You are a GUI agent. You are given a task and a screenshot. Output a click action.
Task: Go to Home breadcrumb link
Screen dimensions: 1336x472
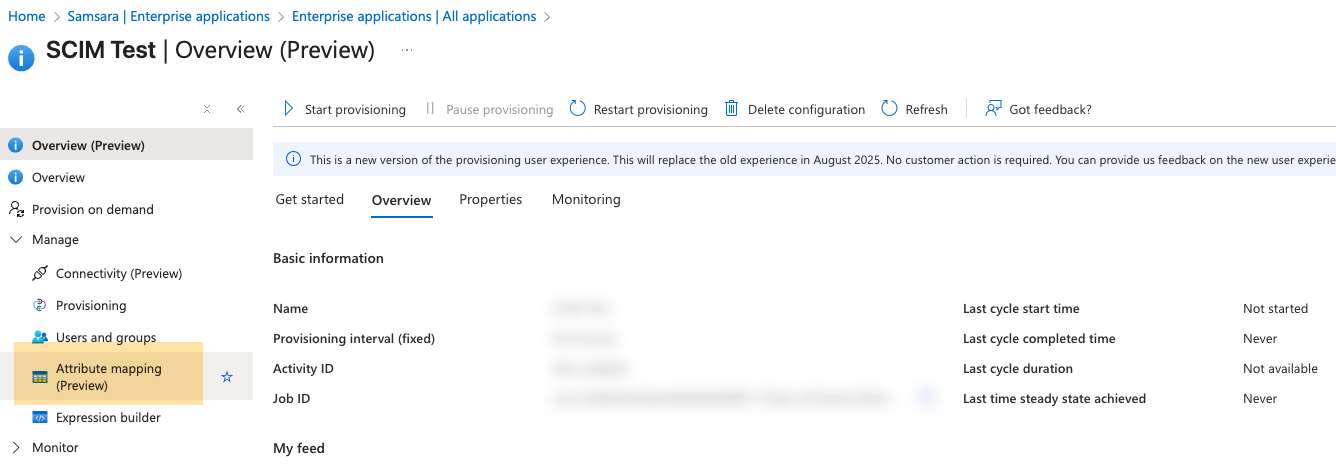point(27,17)
